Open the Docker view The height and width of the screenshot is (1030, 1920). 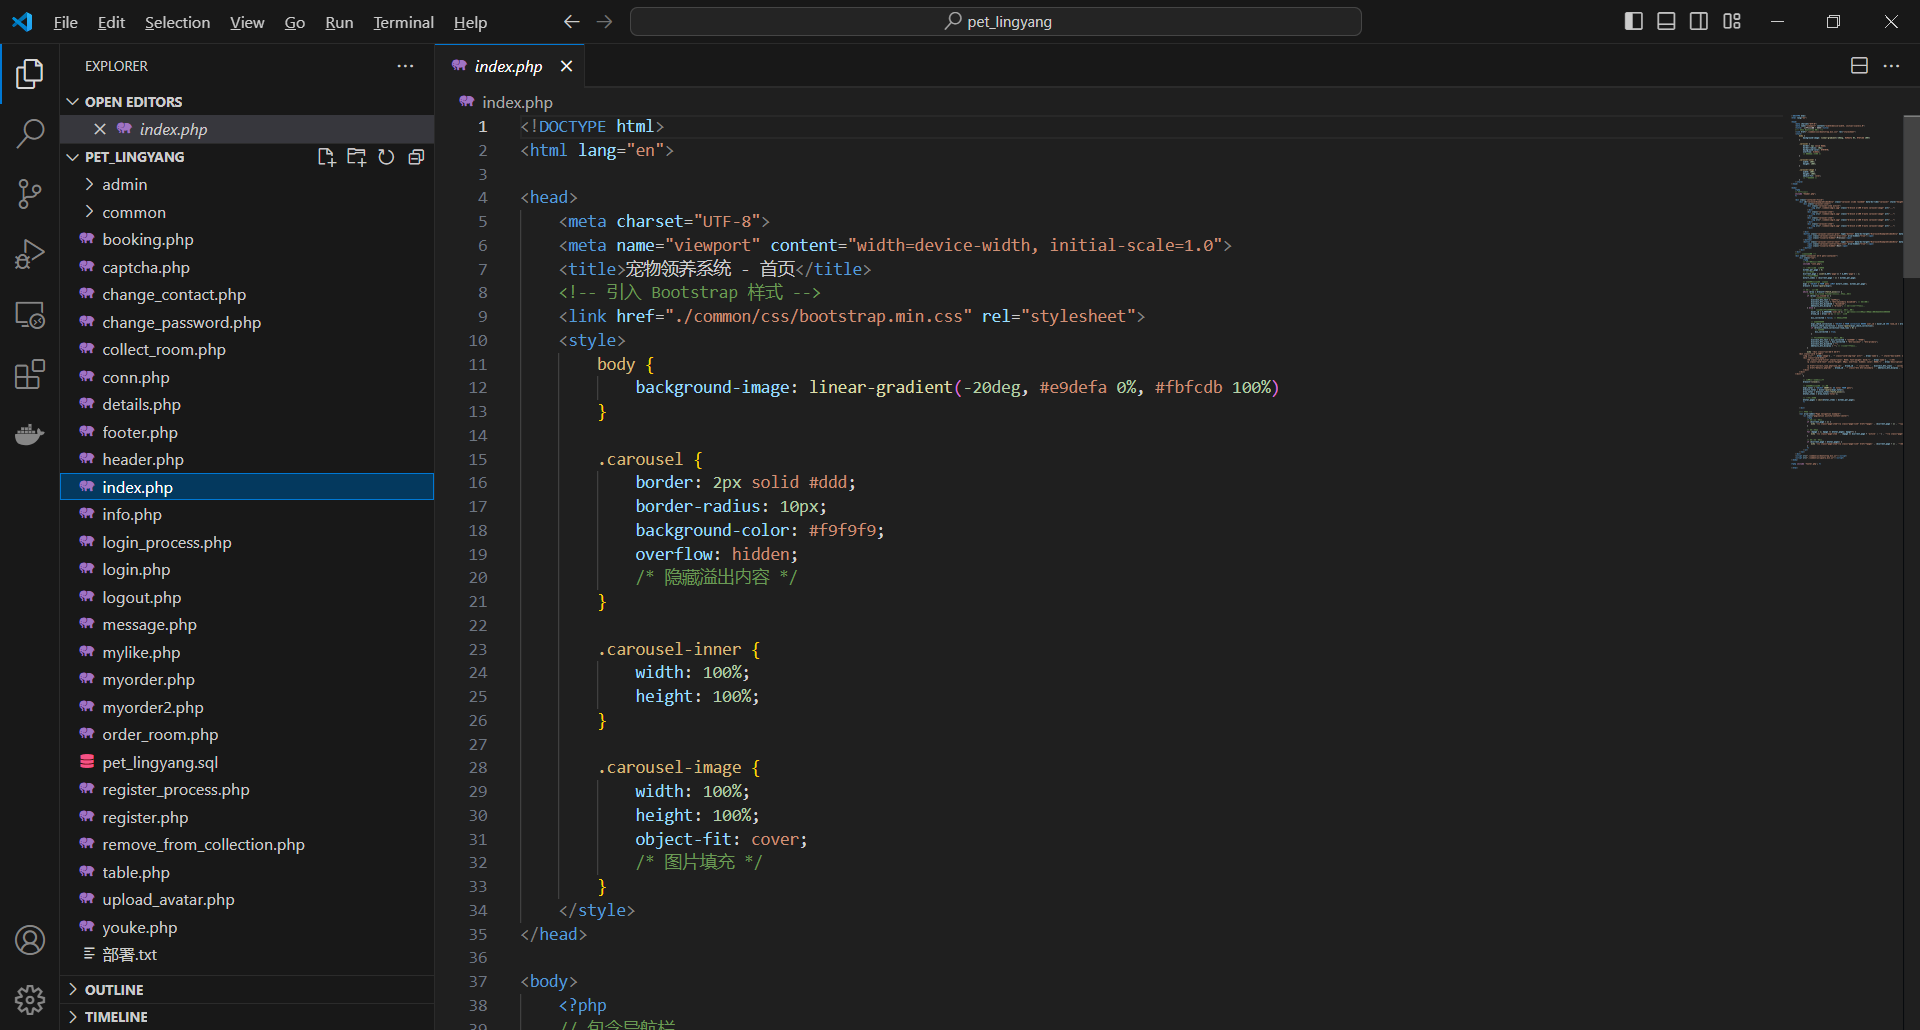pos(30,435)
